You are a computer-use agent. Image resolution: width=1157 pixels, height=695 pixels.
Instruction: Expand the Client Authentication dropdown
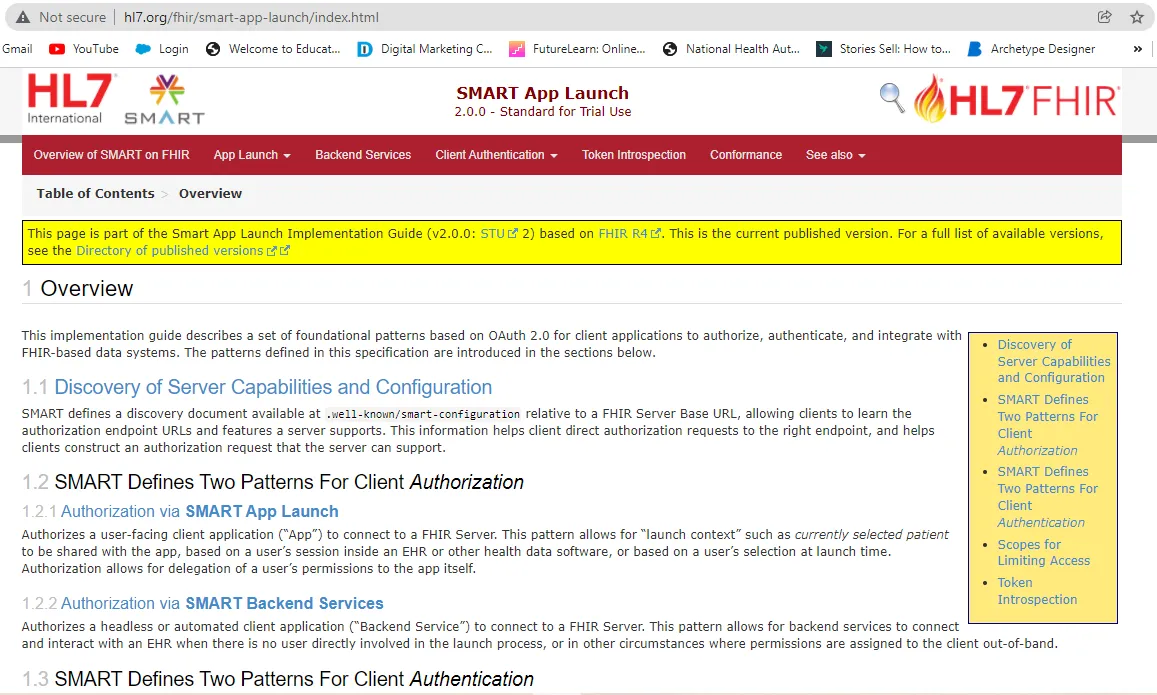click(x=496, y=155)
